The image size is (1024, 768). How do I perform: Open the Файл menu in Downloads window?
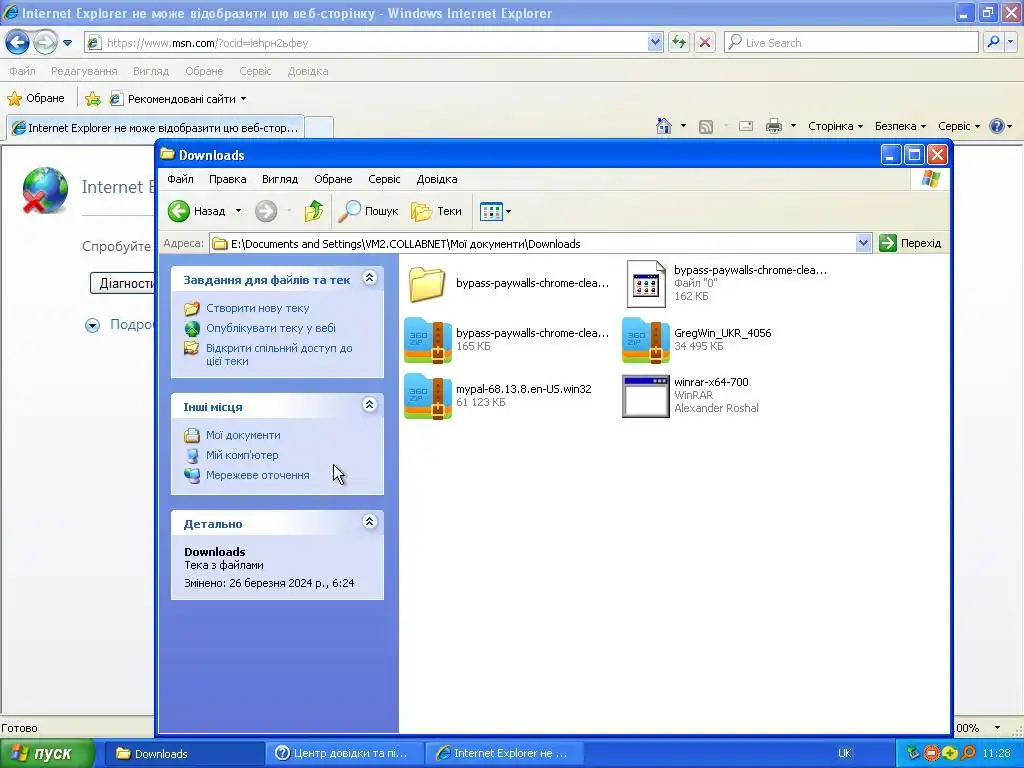point(180,179)
